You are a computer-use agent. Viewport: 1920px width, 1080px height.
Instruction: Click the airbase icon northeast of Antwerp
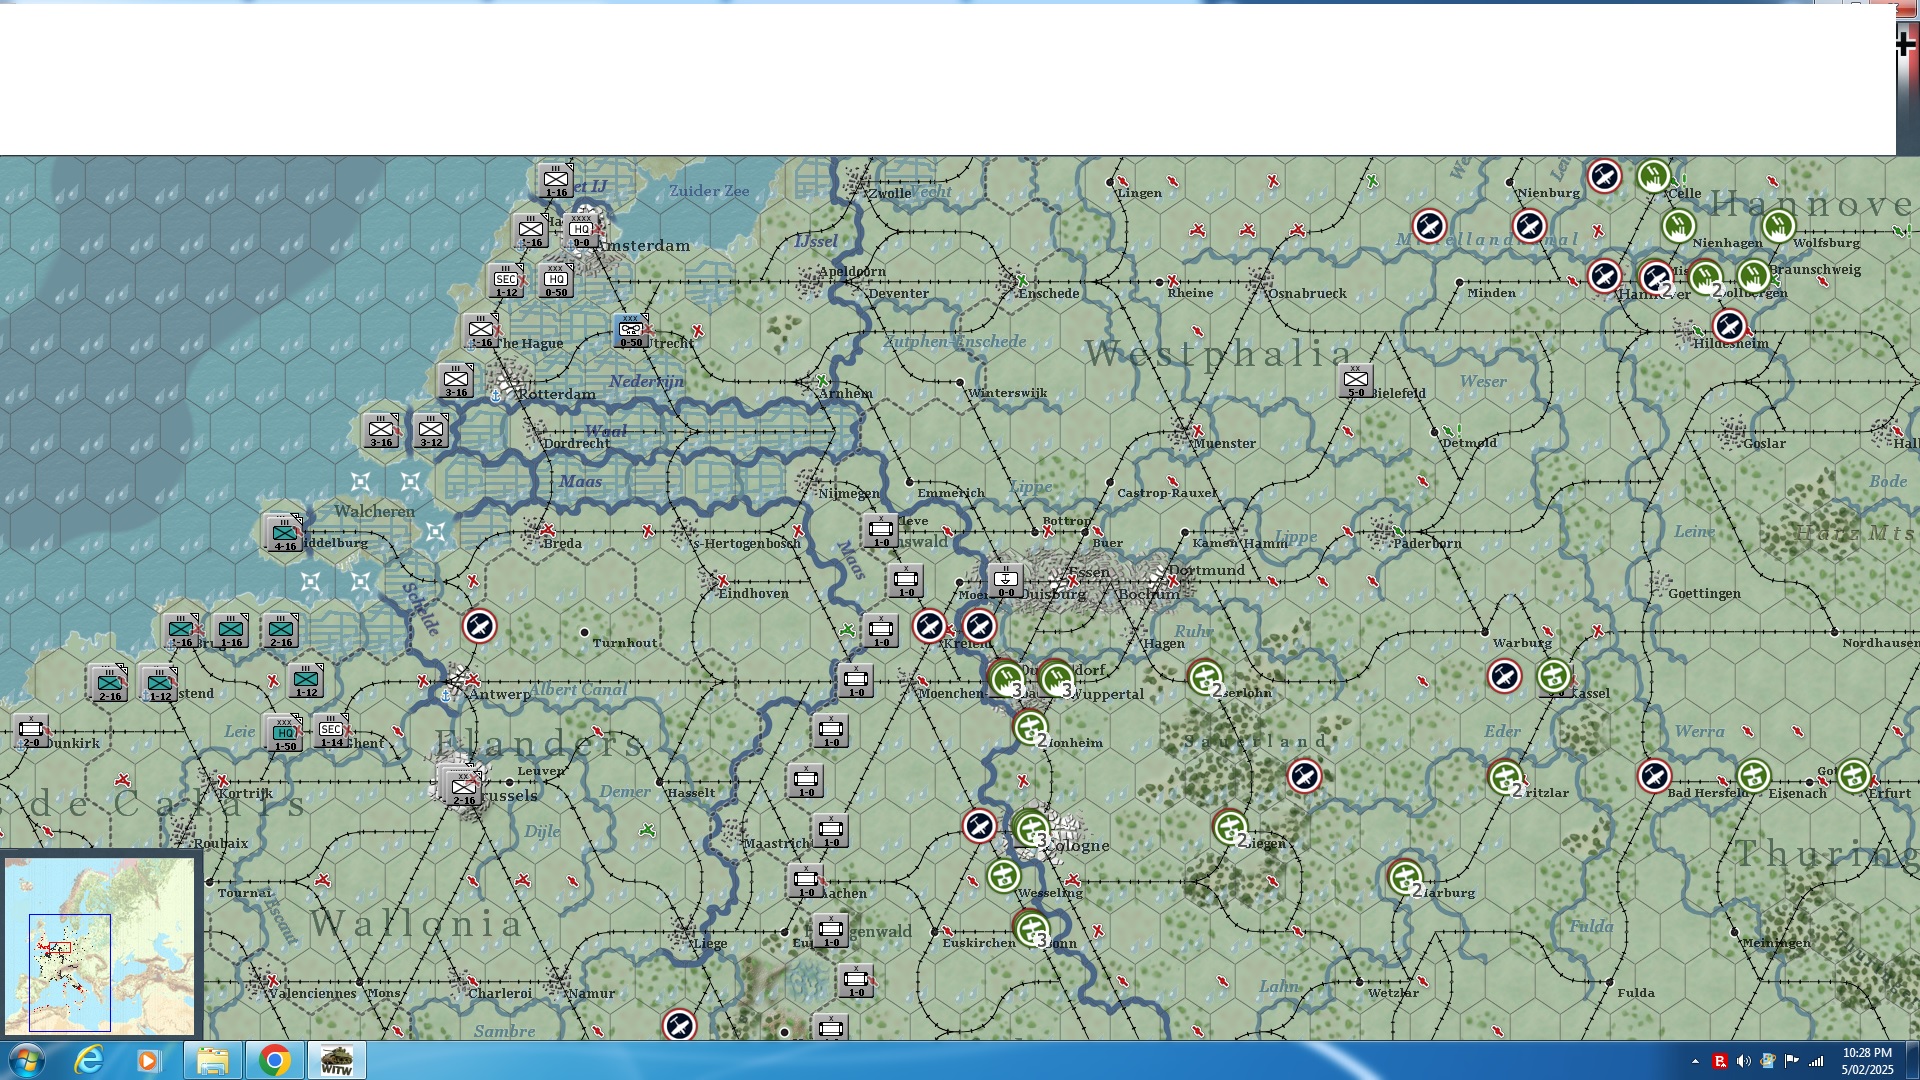click(x=480, y=626)
